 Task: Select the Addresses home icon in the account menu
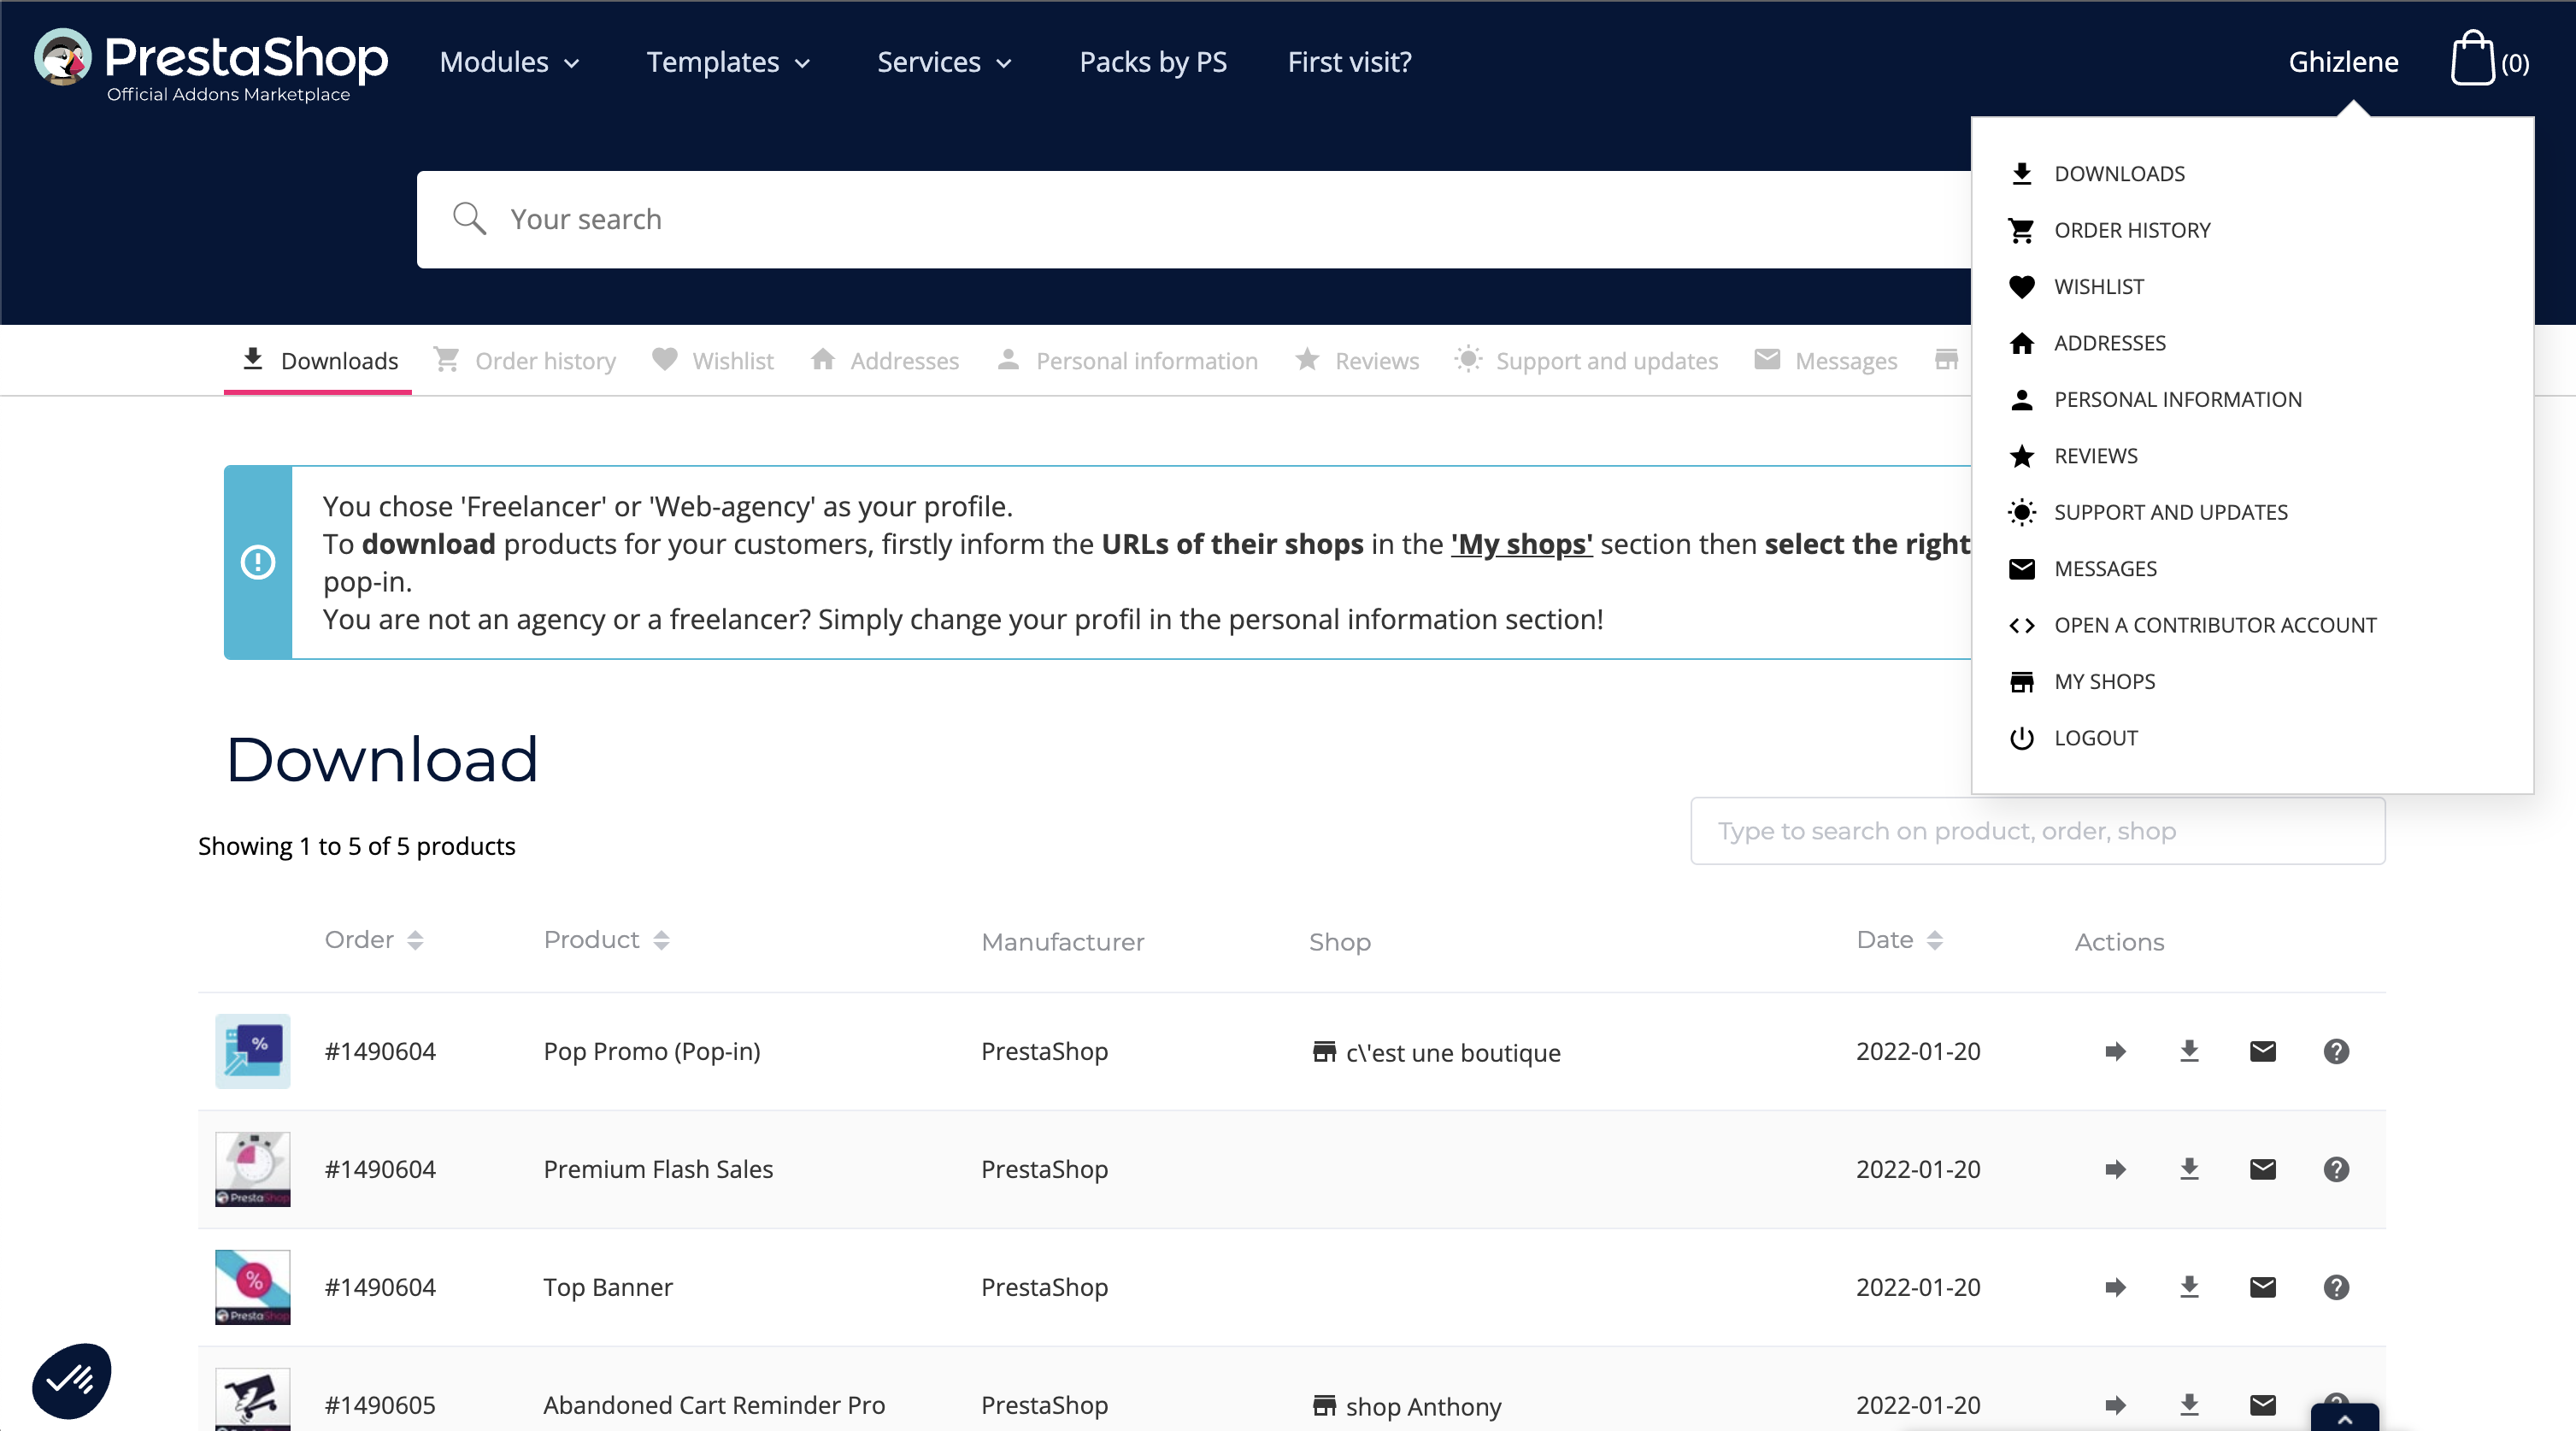(x=2022, y=343)
